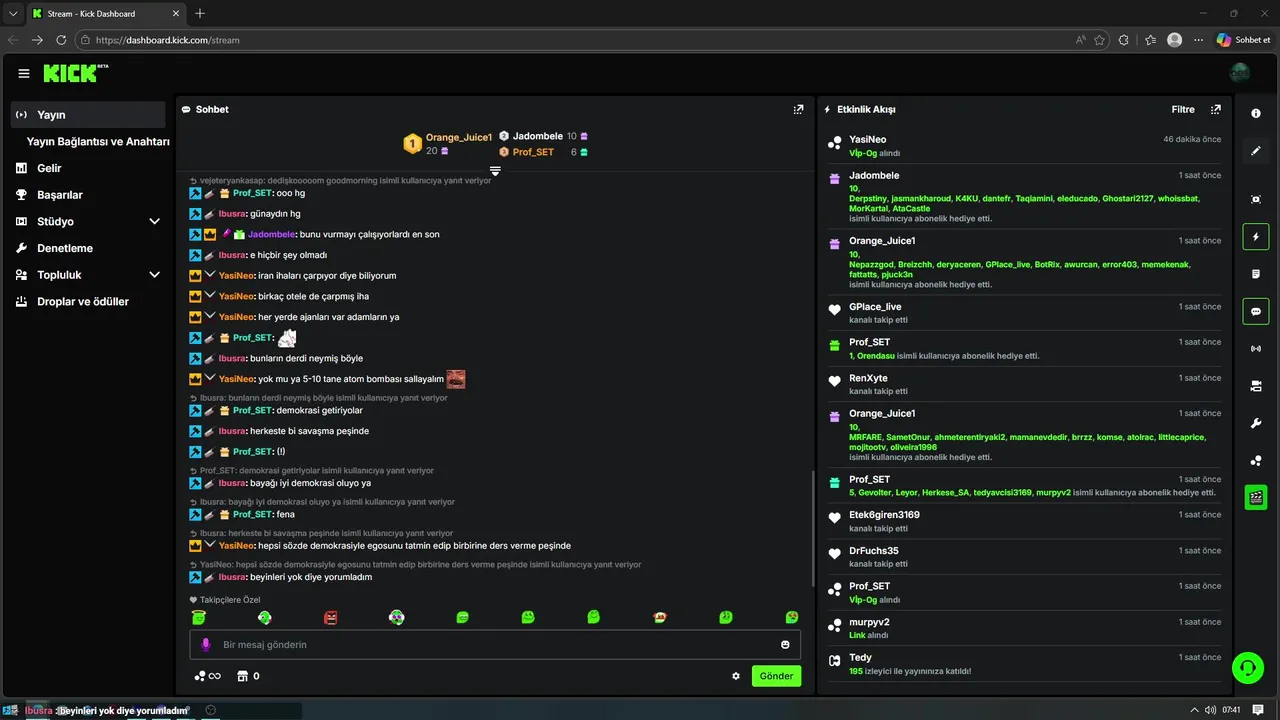Click the Kick logo

(x=76, y=73)
